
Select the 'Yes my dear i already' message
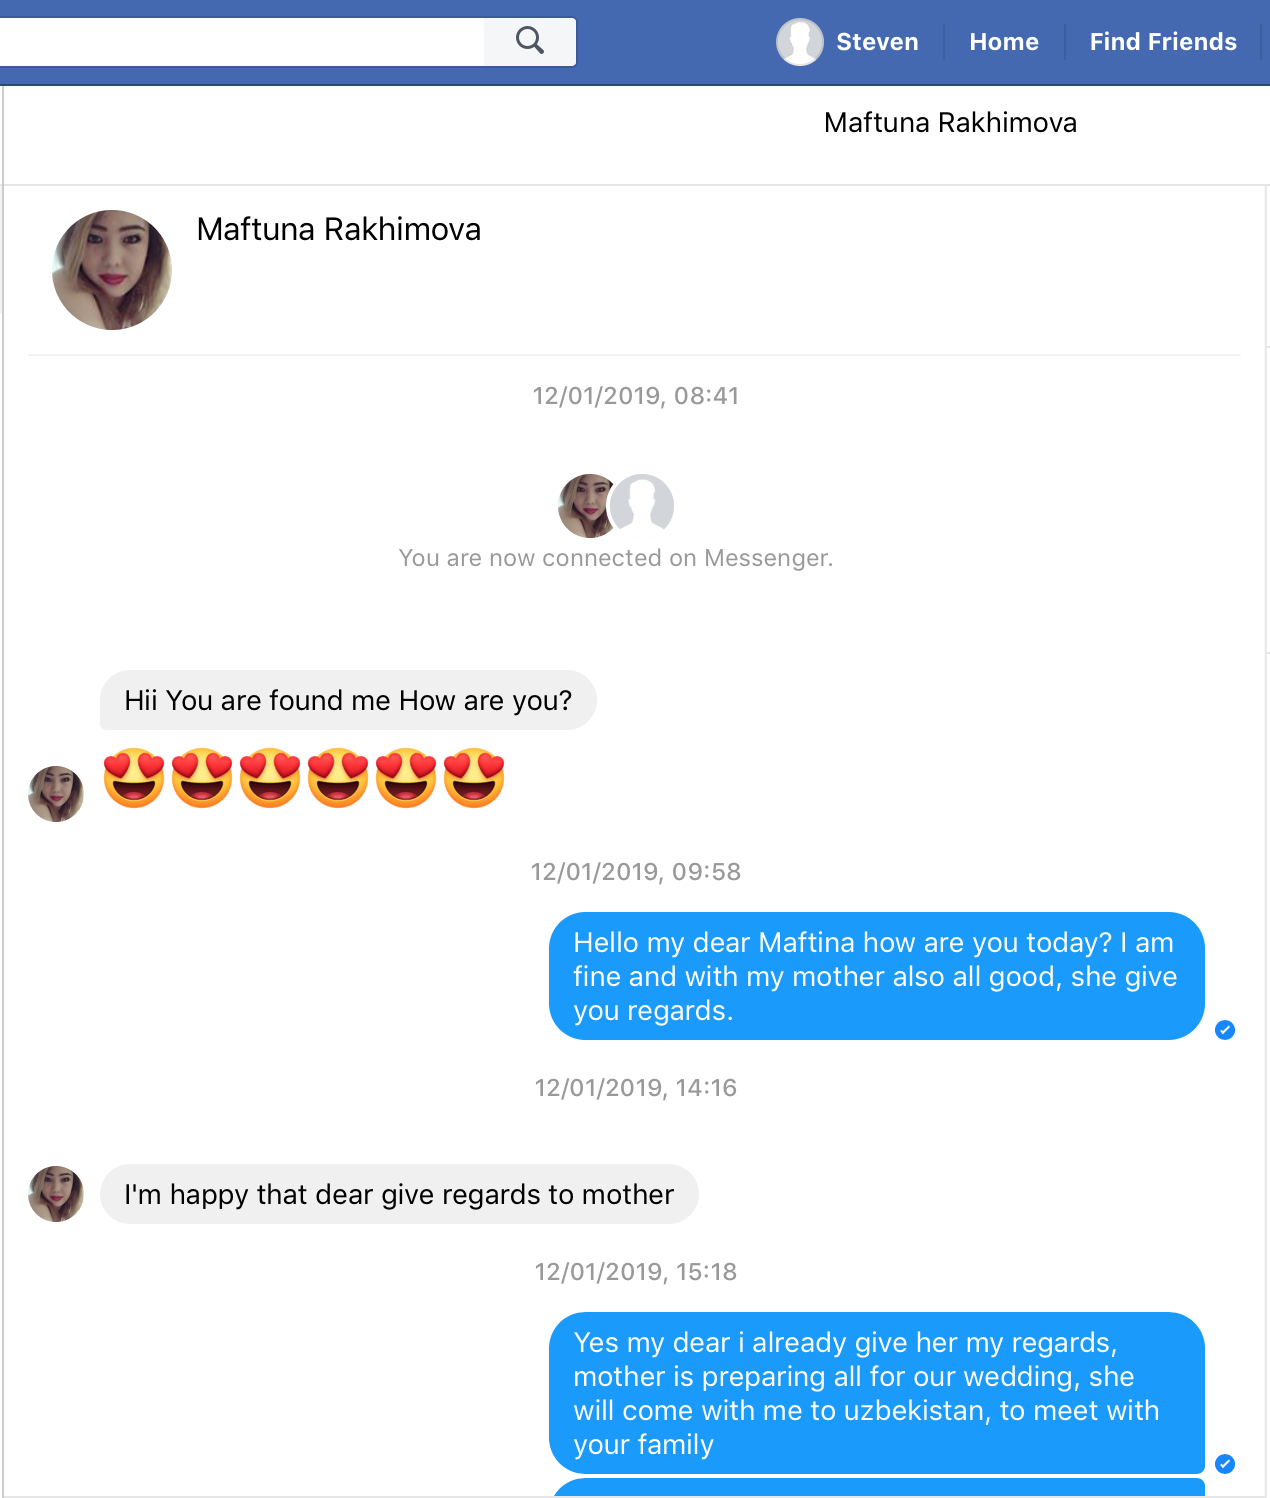[x=877, y=1393]
